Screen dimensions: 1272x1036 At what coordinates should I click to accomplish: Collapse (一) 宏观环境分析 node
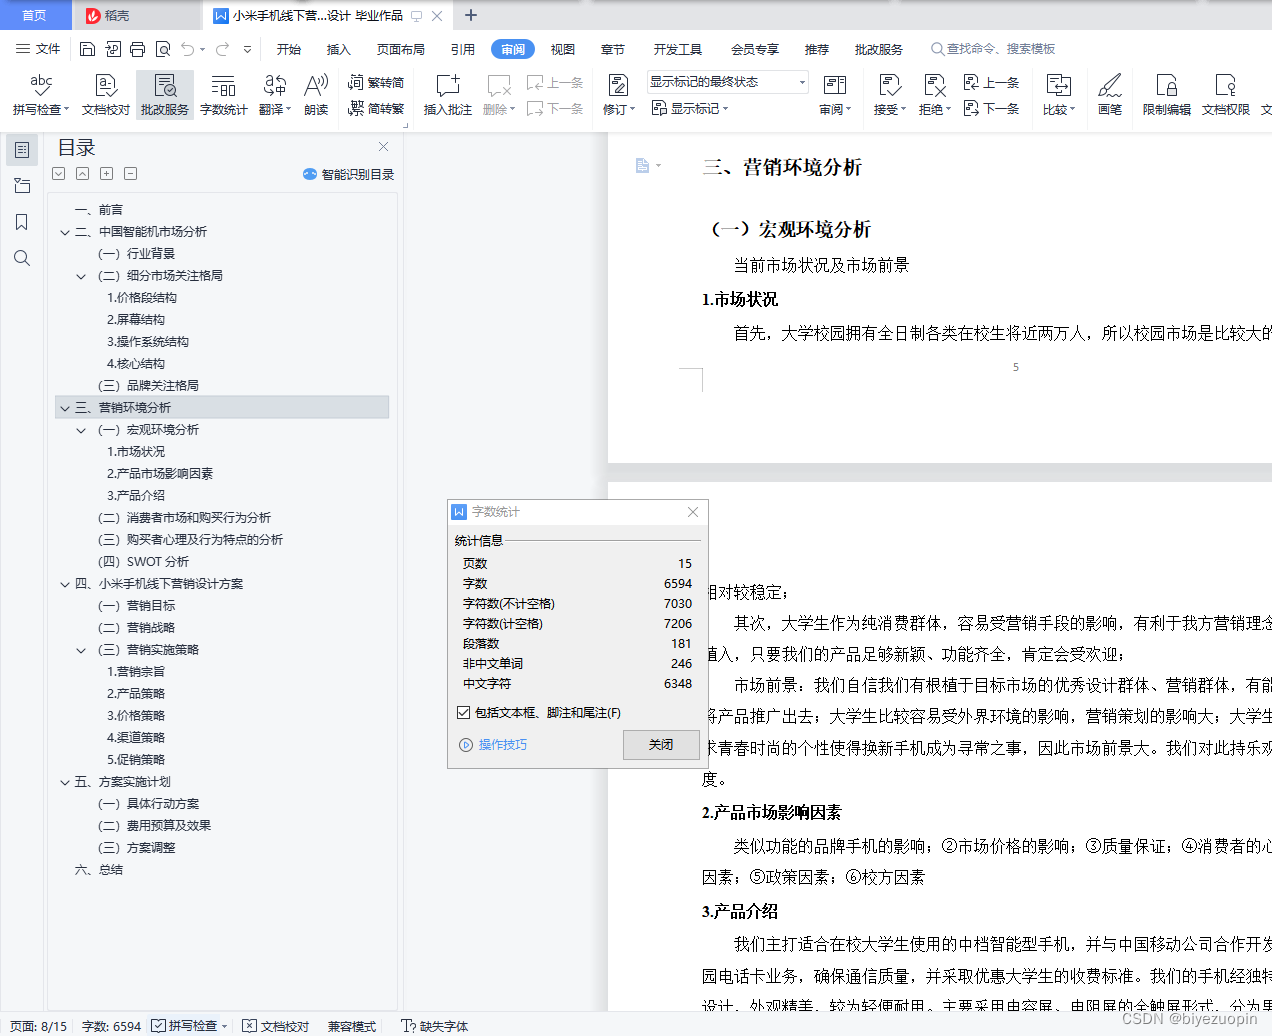82,430
